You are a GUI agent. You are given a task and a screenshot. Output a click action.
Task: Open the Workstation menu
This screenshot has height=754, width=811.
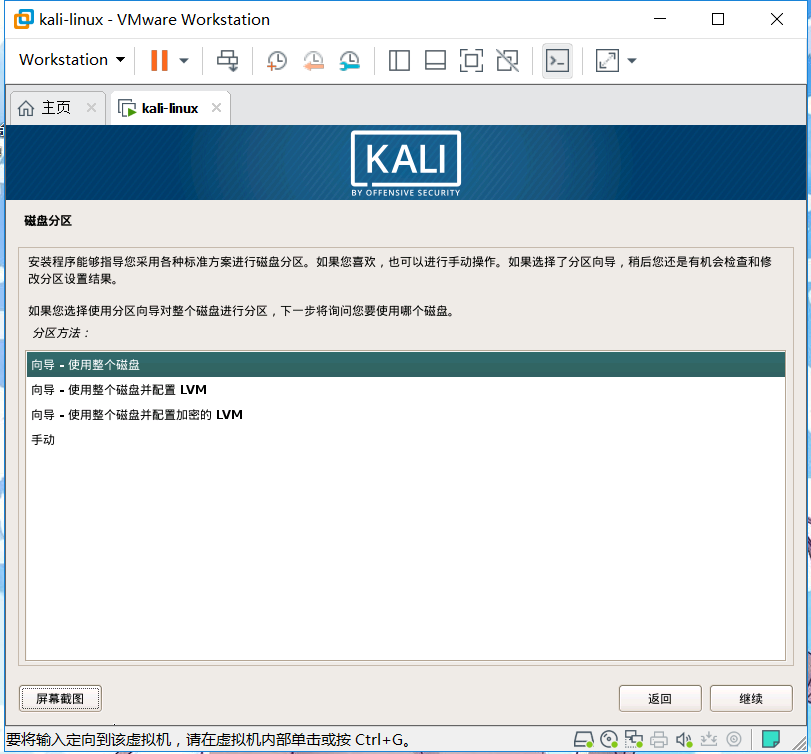(72, 59)
